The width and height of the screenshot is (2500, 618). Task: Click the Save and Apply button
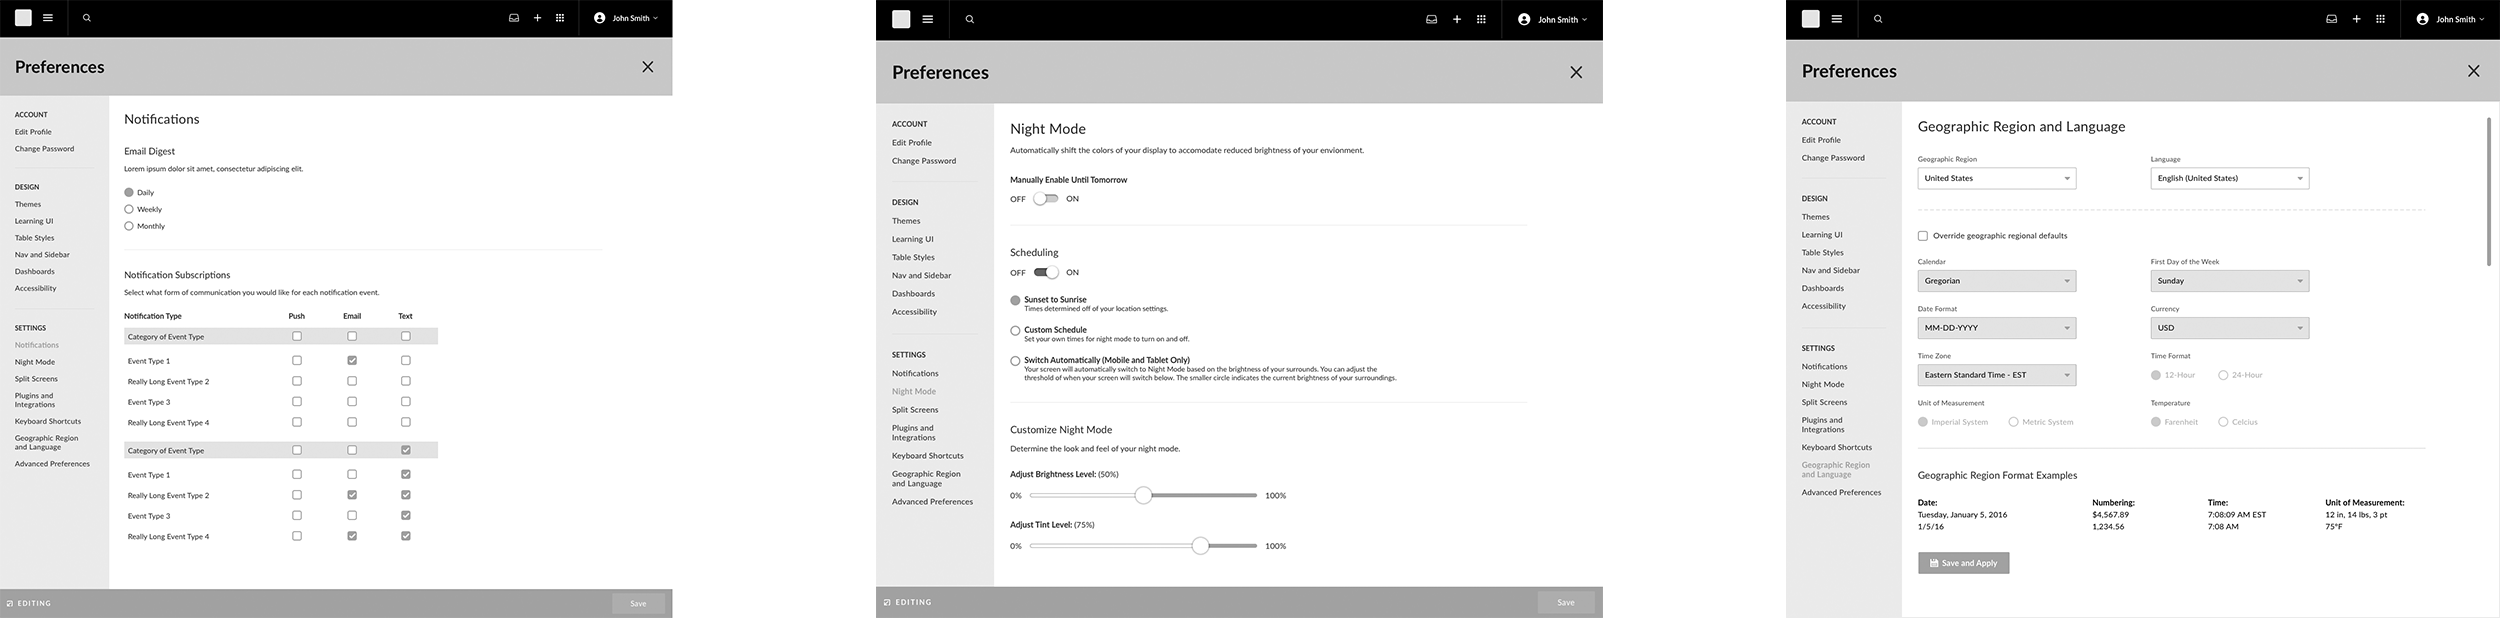point(1963,563)
